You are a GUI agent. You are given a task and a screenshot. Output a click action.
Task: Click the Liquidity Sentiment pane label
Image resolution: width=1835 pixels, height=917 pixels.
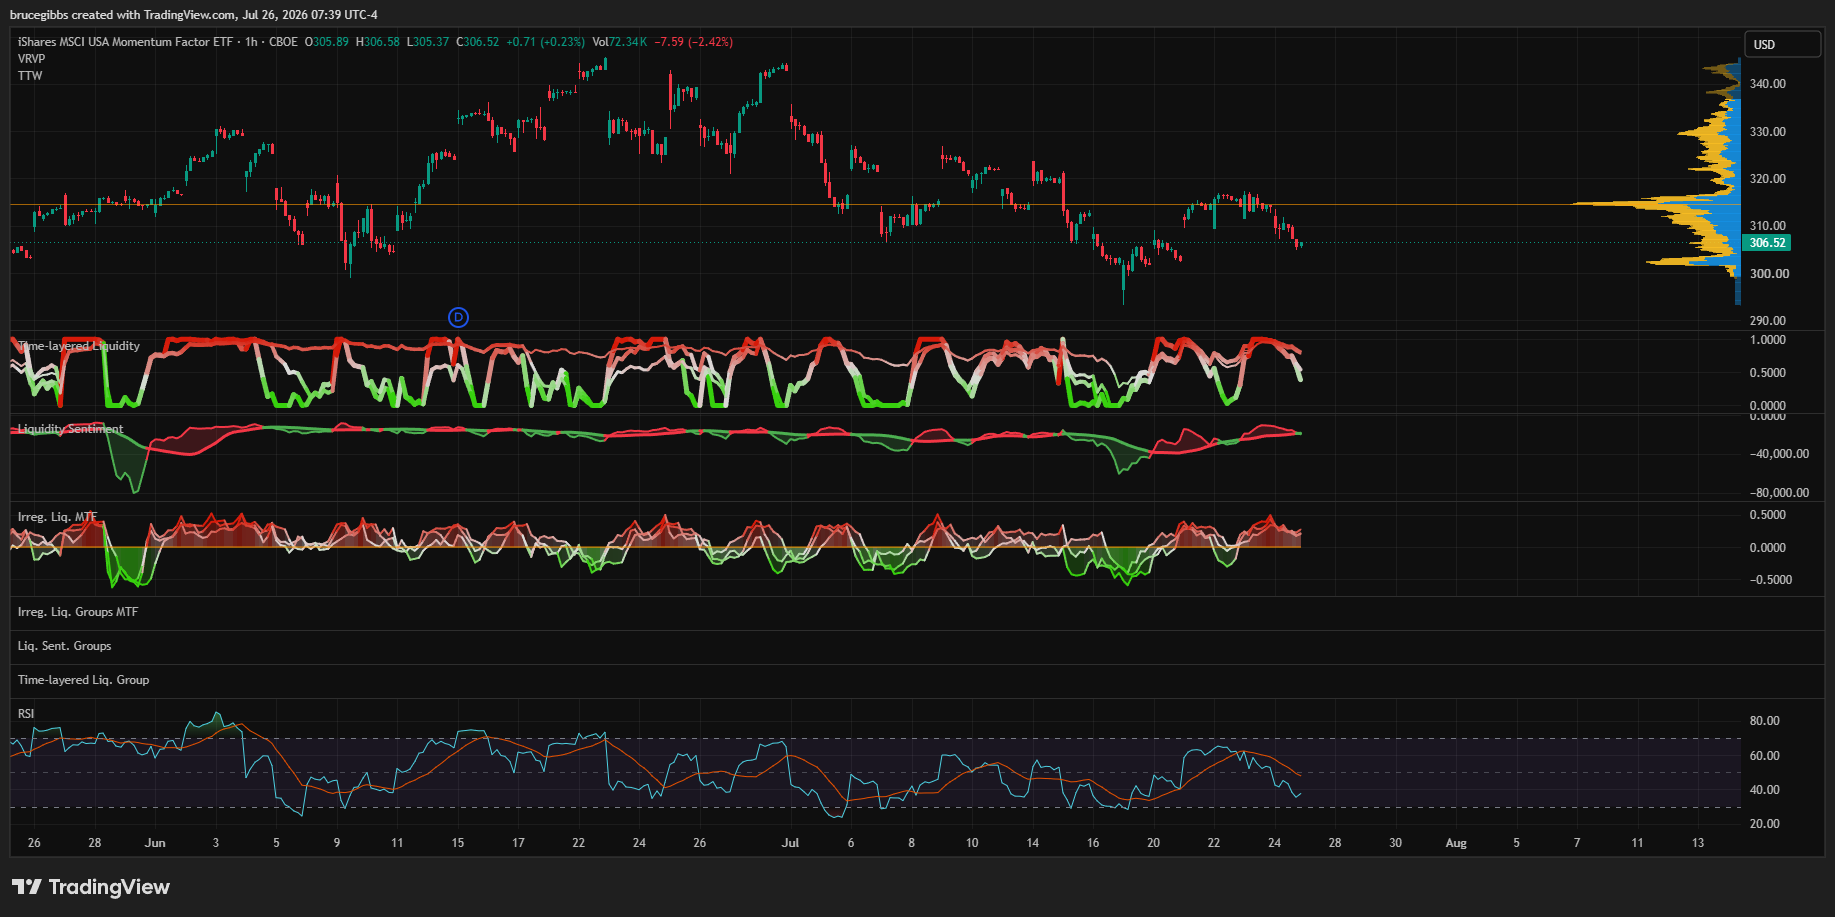(x=70, y=429)
